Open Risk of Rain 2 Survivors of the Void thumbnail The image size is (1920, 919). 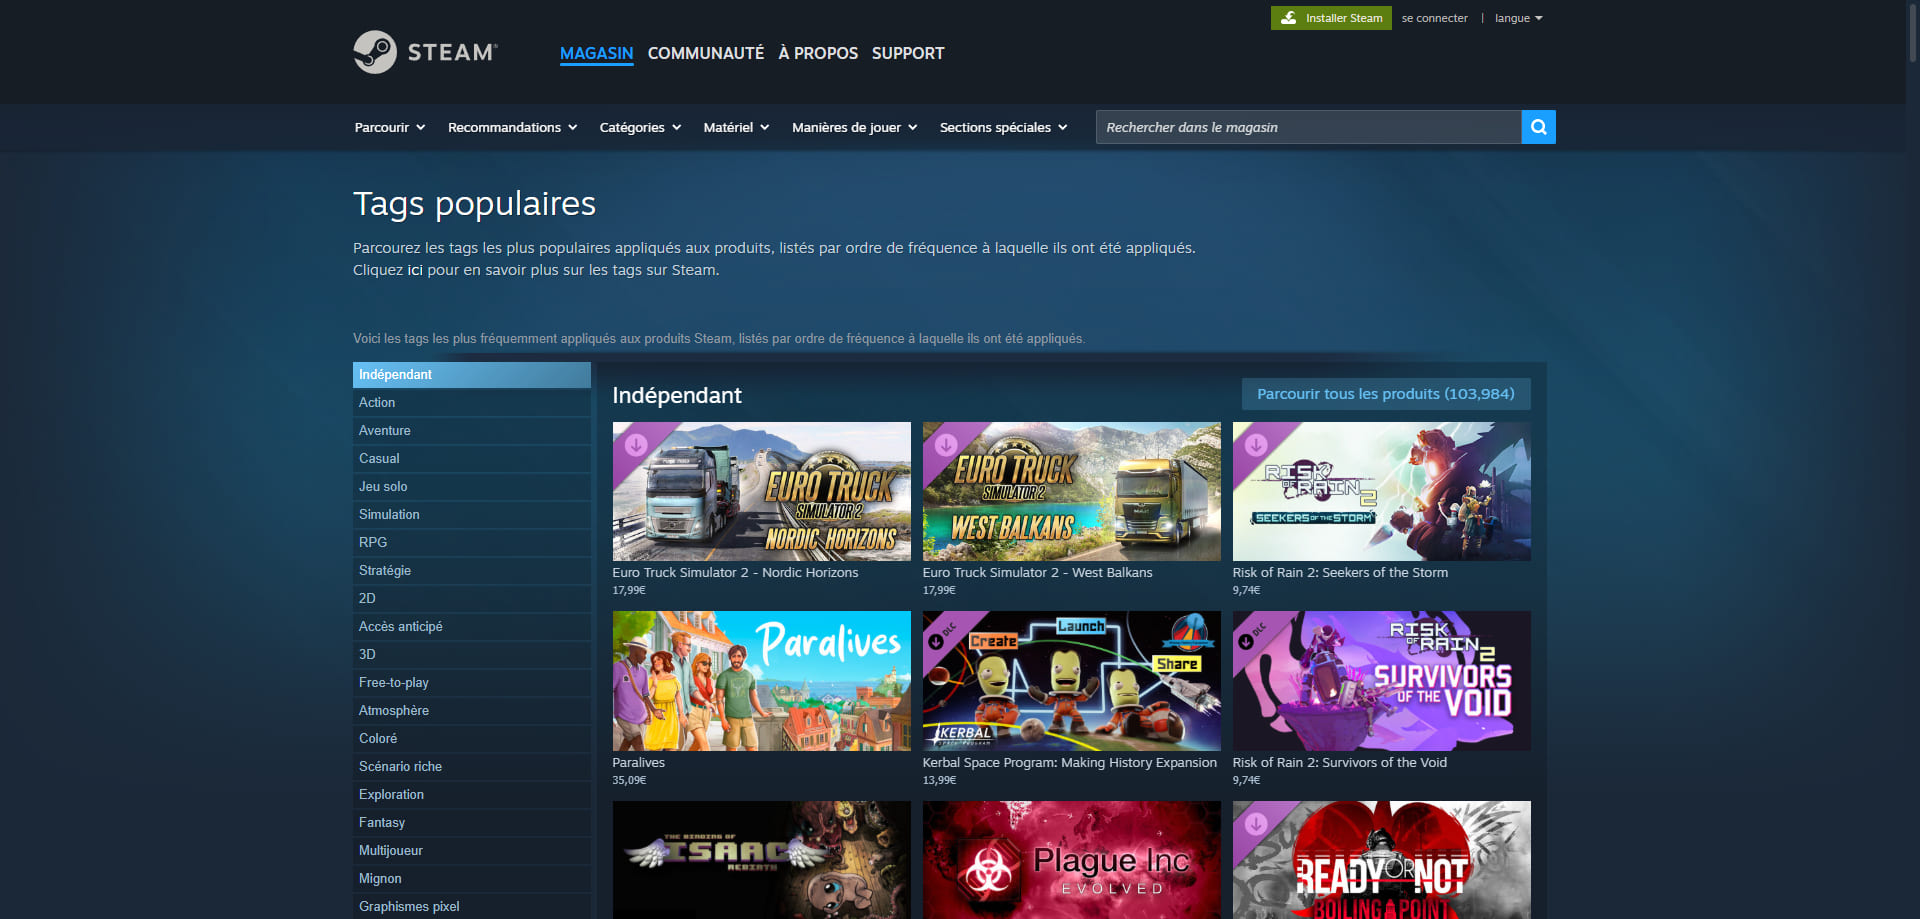pos(1382,681)
